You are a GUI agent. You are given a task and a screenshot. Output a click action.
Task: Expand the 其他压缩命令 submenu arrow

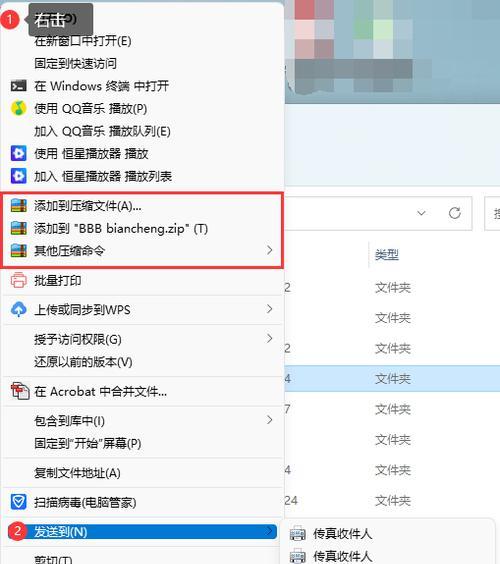point(269,250)
